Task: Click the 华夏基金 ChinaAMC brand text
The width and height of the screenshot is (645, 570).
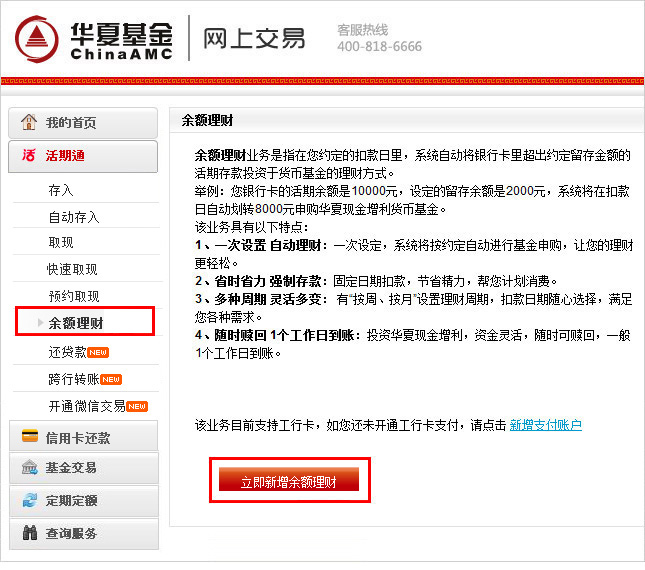Action: [x=121, y=40]
